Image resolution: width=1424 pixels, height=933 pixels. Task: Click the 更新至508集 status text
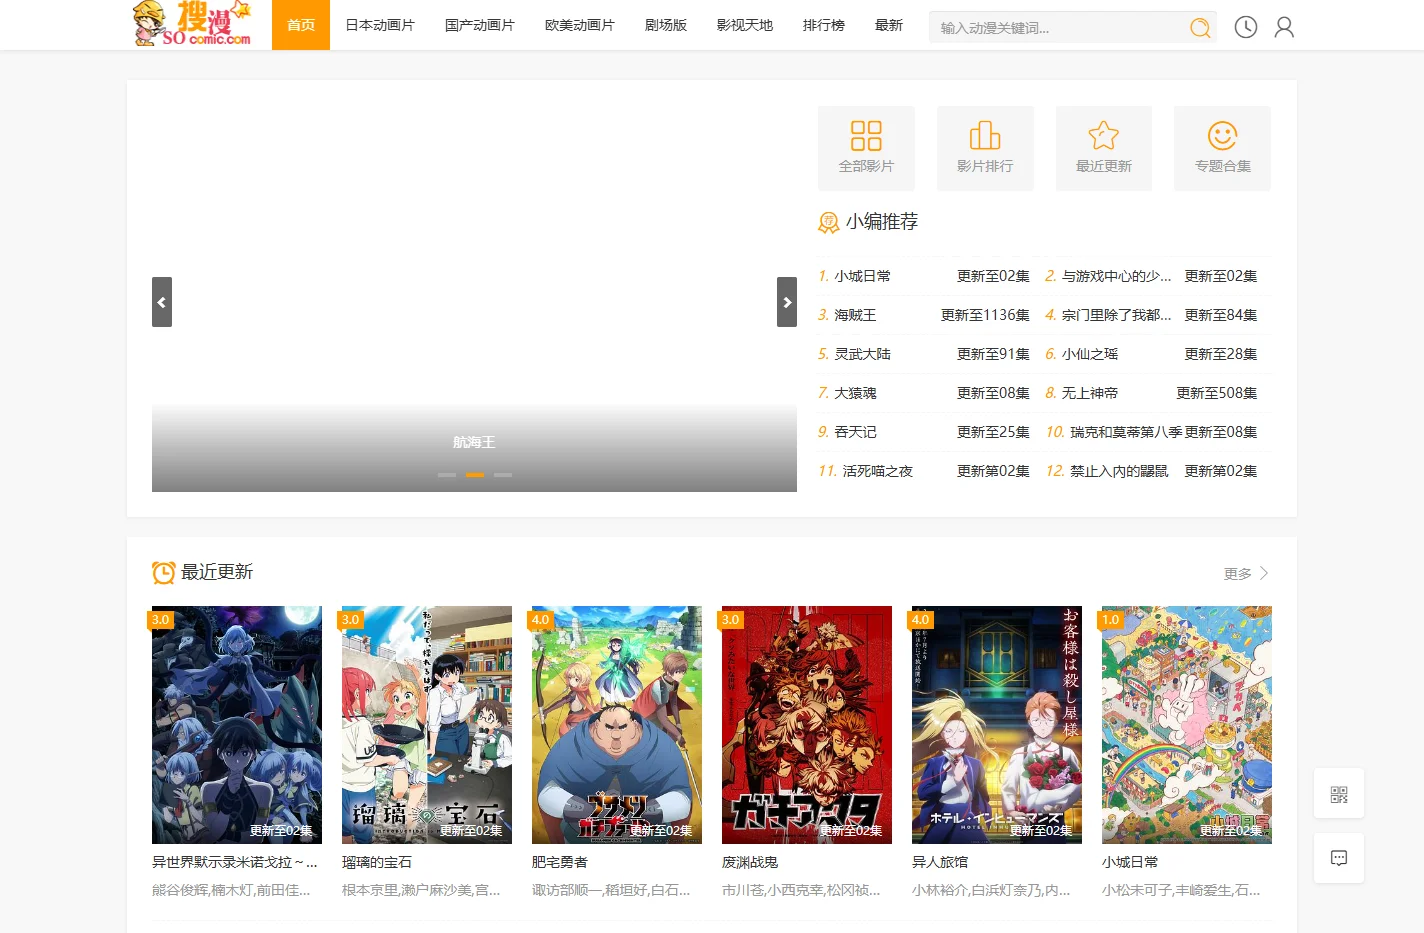(x=1217, y=393)
